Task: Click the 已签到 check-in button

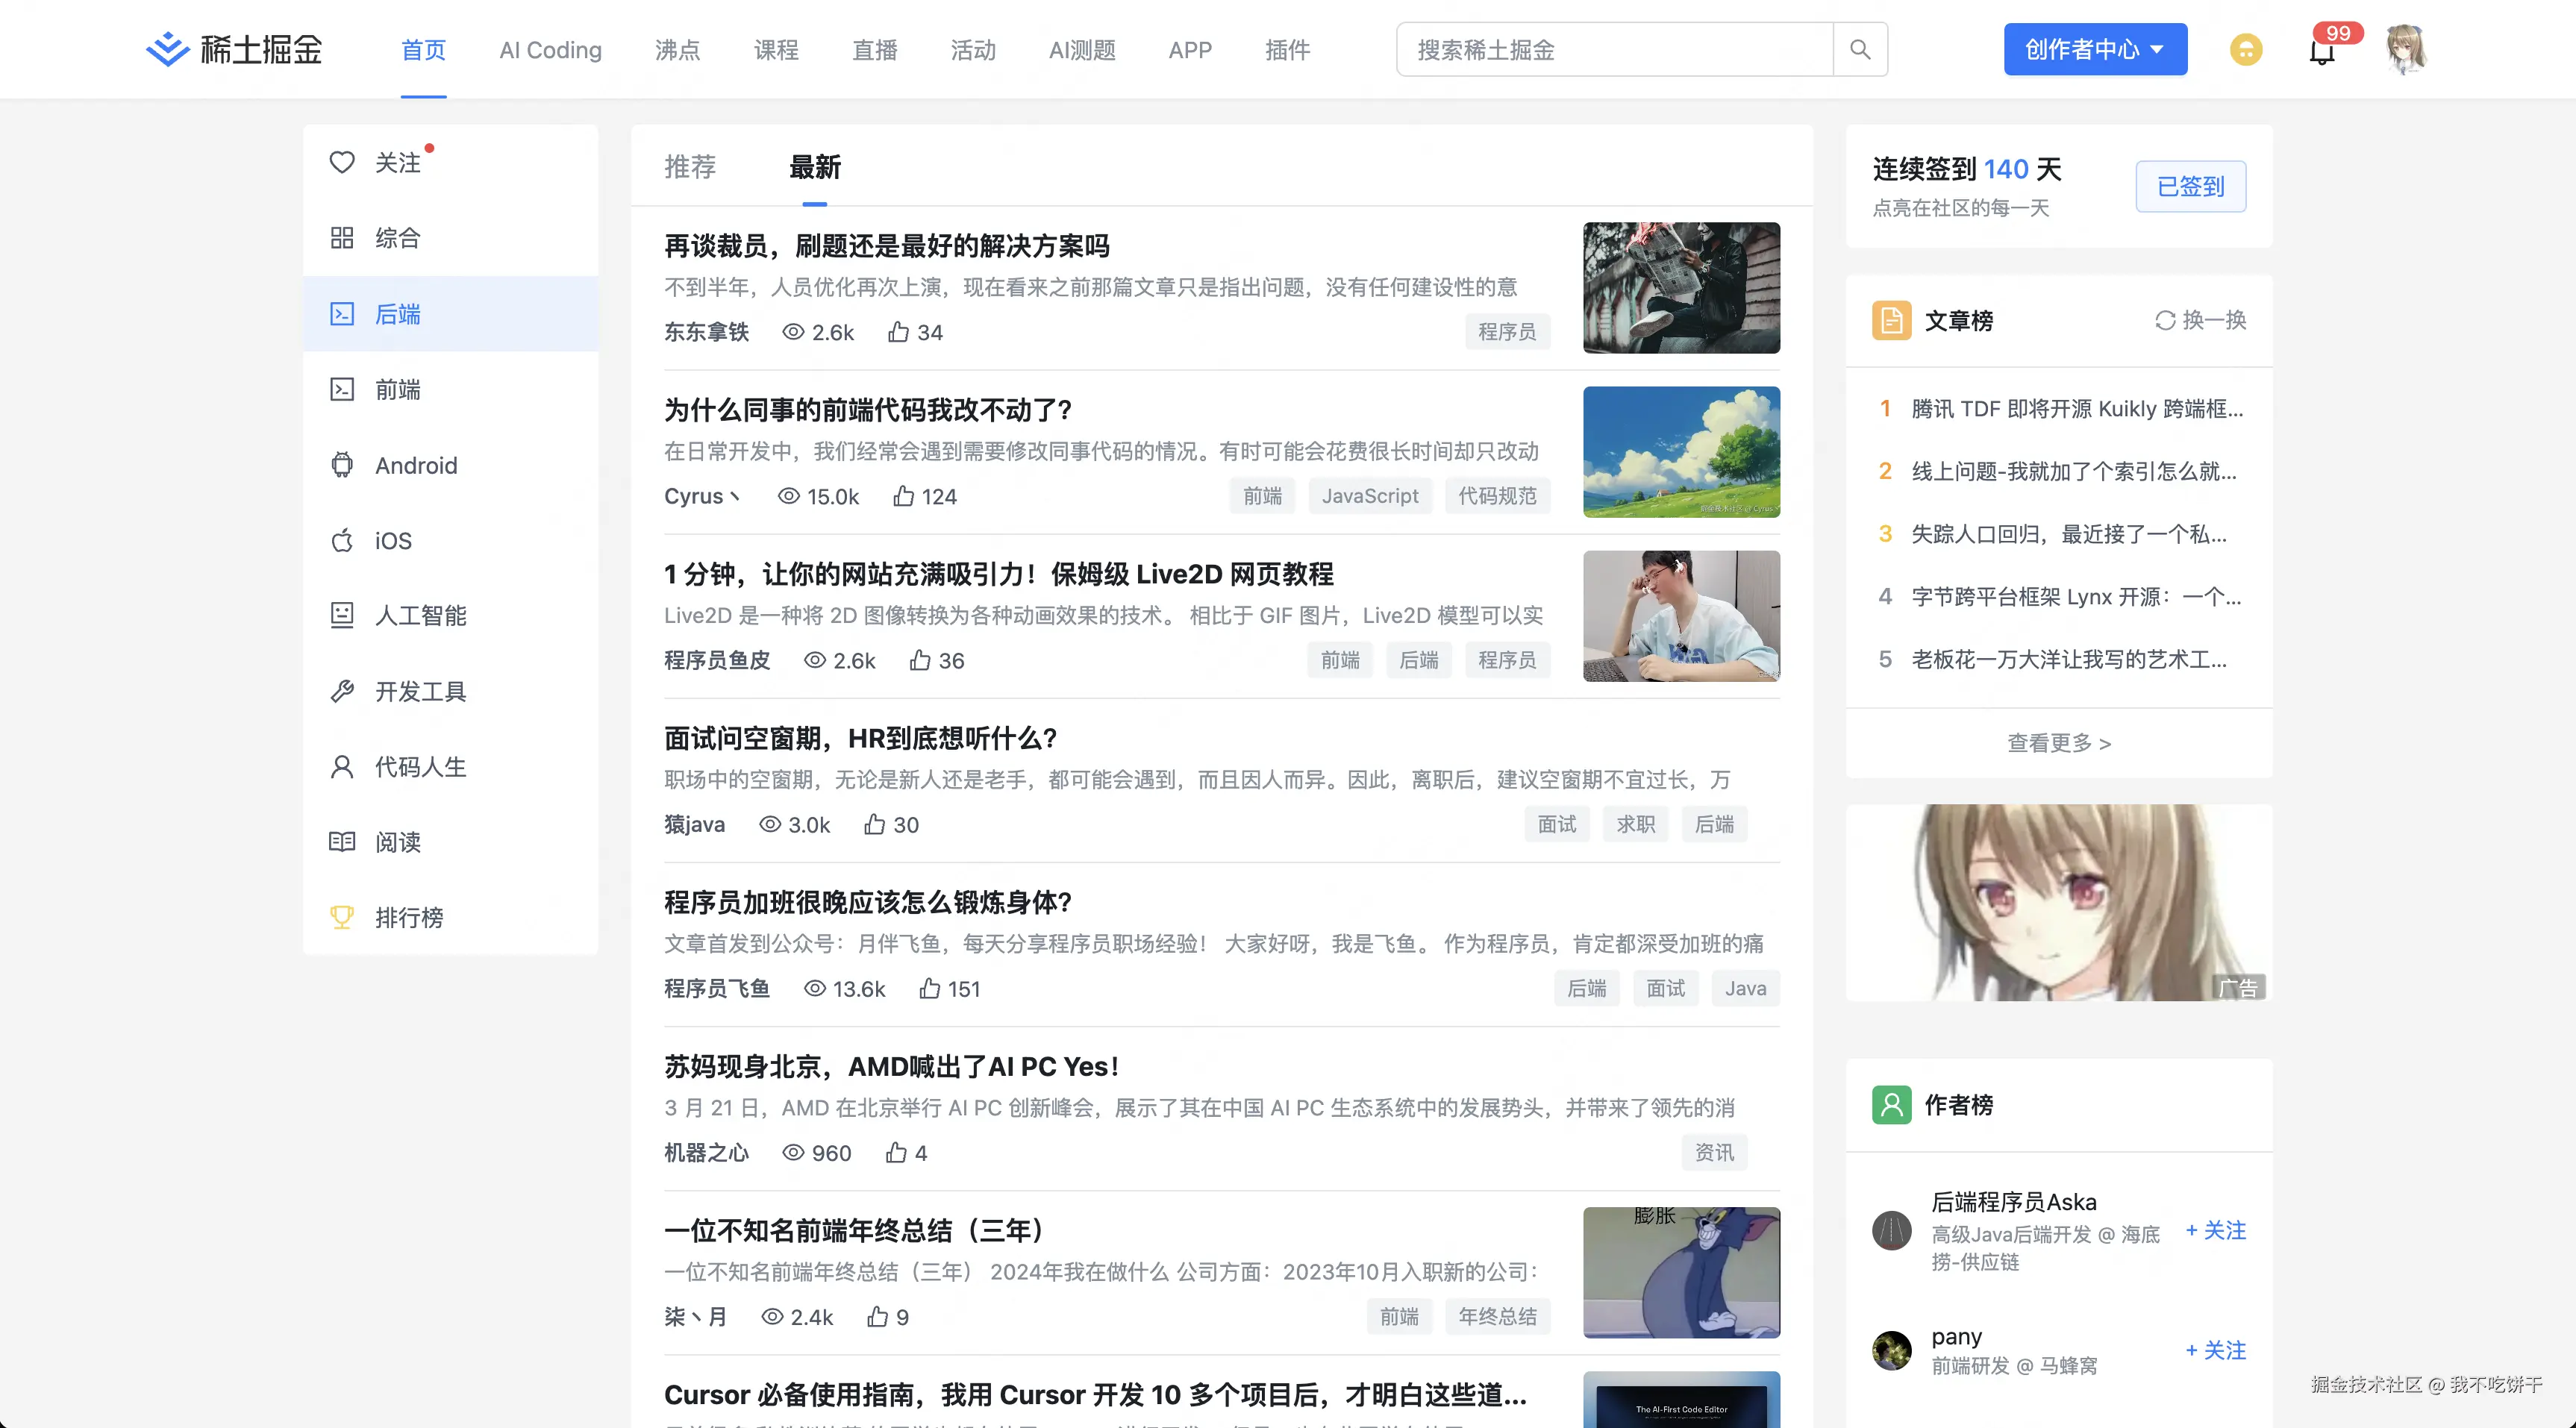Action: pyautogui.click(x=2190, y=186)
